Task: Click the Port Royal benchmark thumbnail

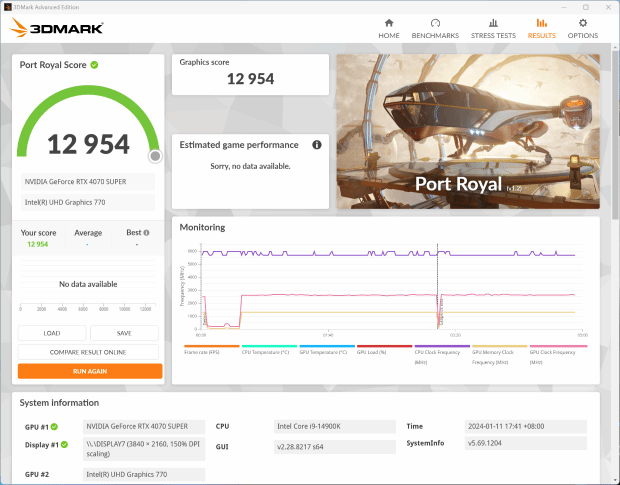Action: [x=468, y=131]
